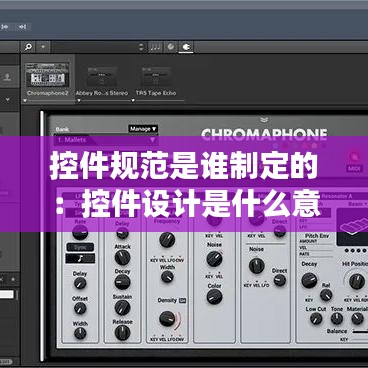Click the Hit Position knob
Image resolution: width=368 pixels, height=368 pixels.
click(x=357, y=281)
